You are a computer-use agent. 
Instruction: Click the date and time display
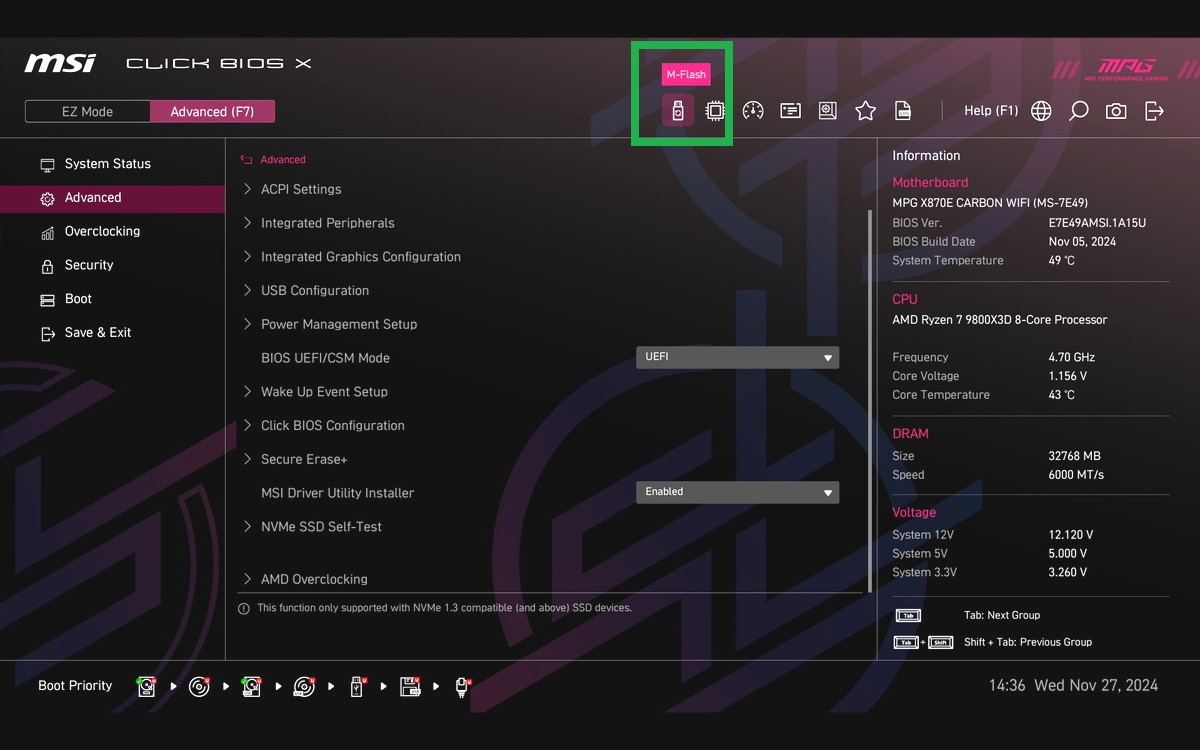1073,686
